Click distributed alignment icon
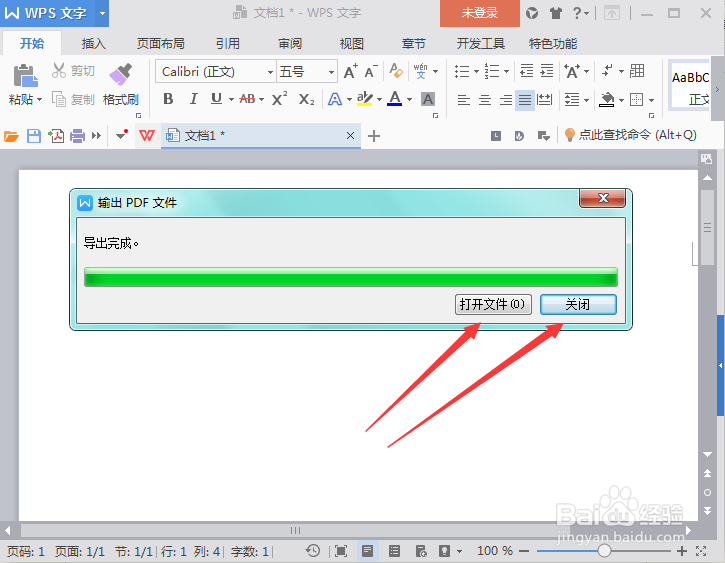 click(545, 99)
